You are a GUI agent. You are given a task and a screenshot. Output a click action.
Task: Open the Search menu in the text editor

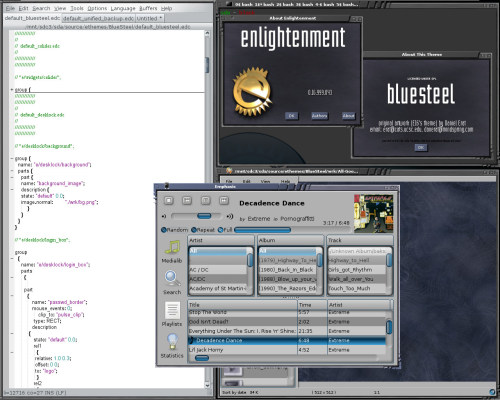41,8
